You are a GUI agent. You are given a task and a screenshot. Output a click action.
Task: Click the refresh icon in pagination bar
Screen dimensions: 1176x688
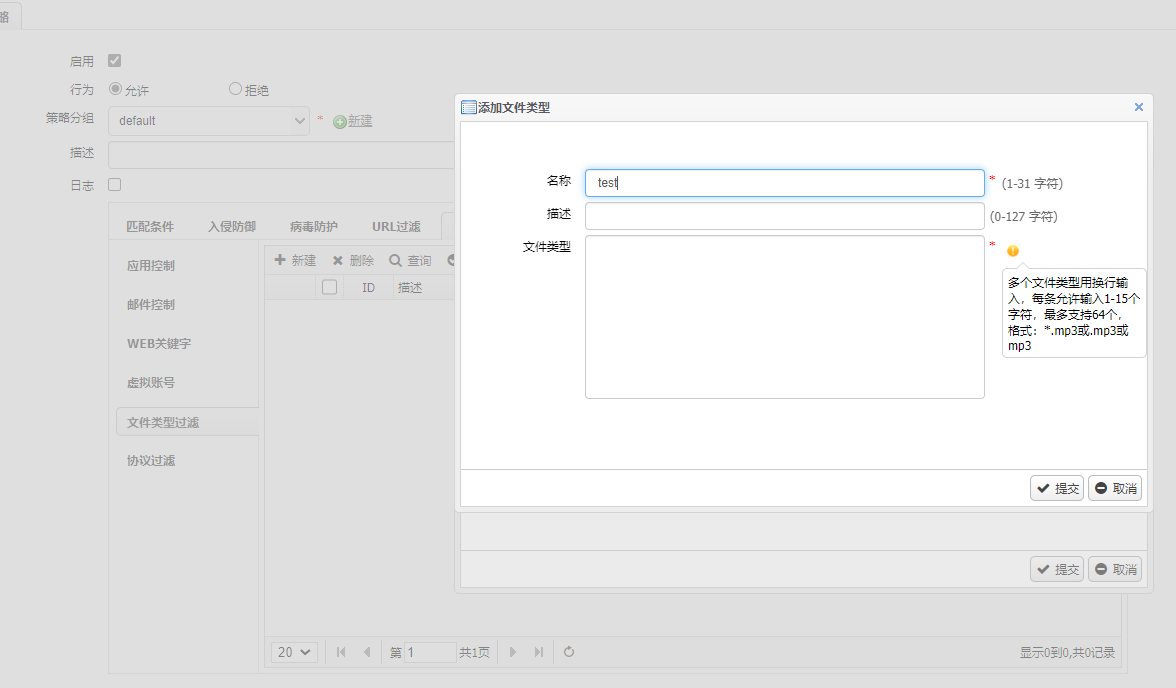point(569,652)
